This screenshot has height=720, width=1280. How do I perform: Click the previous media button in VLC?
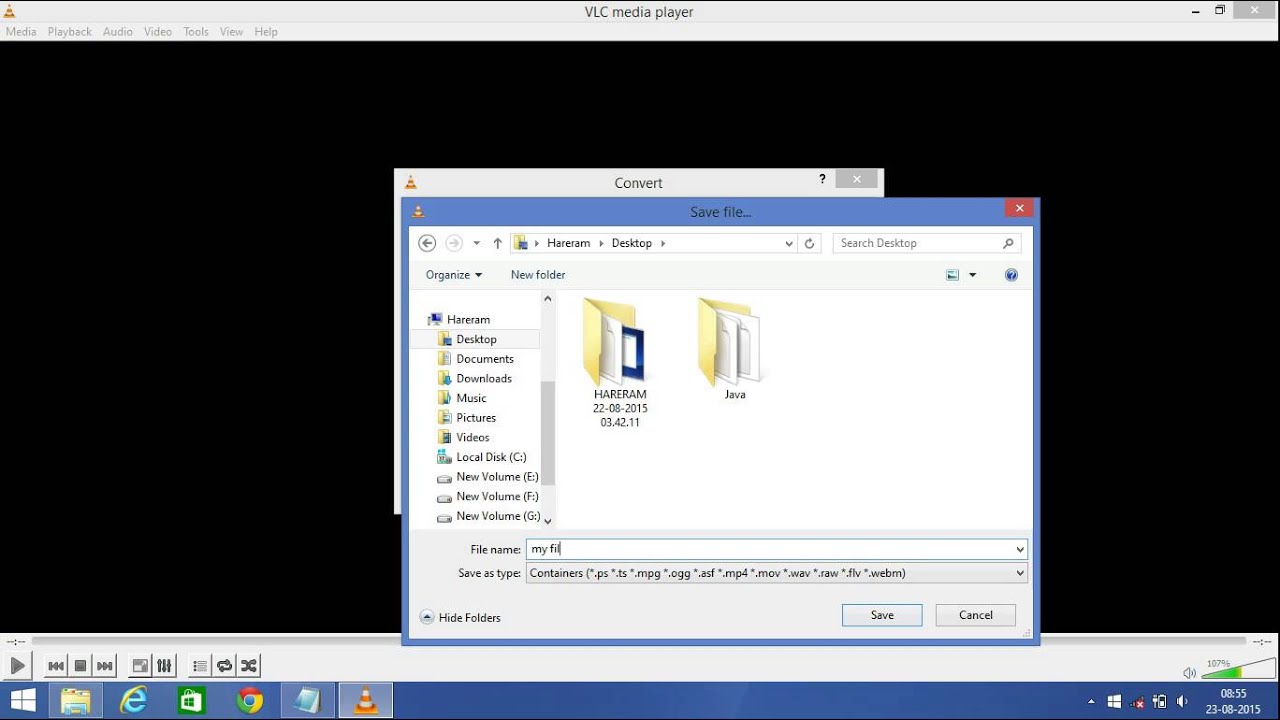coord(56,666)
